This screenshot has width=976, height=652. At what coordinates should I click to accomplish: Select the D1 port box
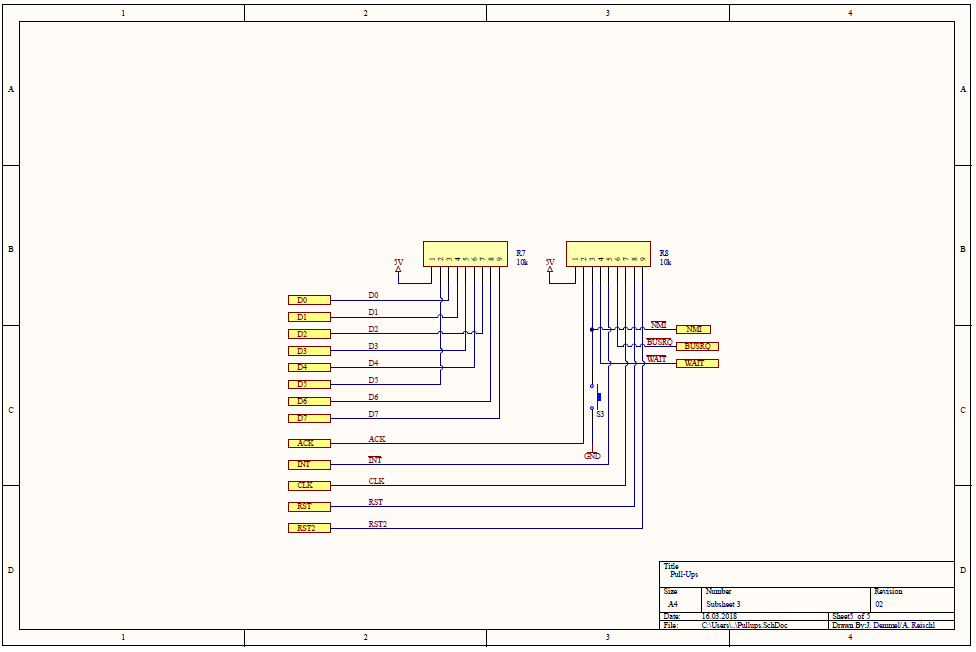(309, 317)
